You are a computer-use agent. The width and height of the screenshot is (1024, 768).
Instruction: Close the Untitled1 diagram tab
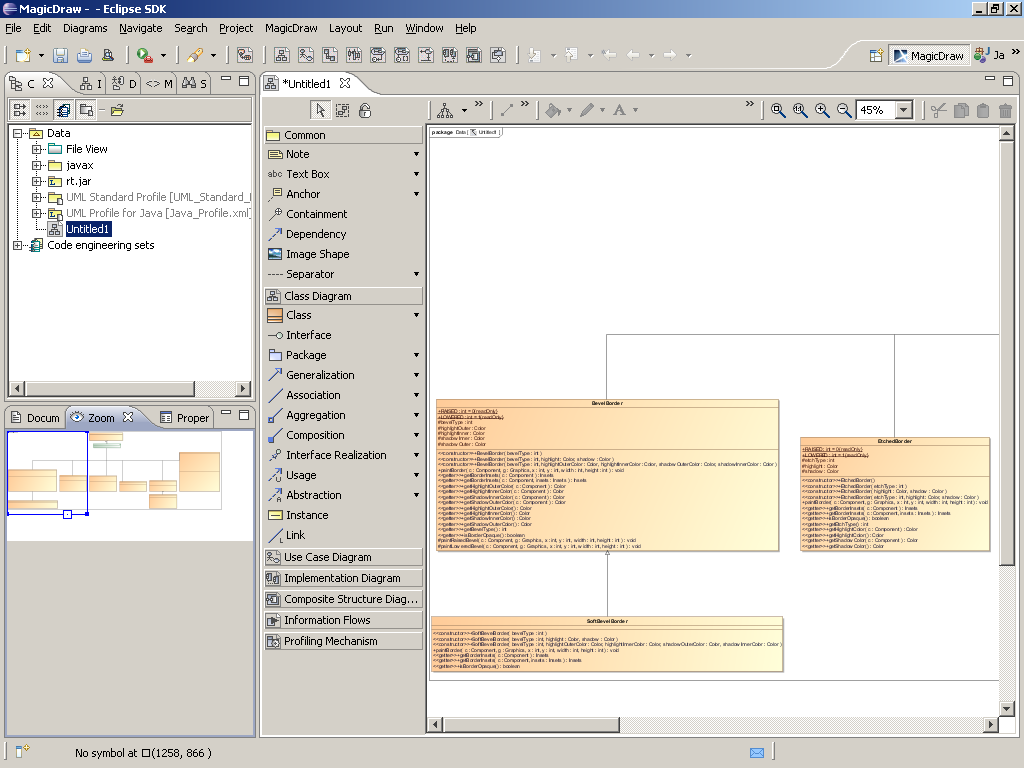(x=345, y=83)
